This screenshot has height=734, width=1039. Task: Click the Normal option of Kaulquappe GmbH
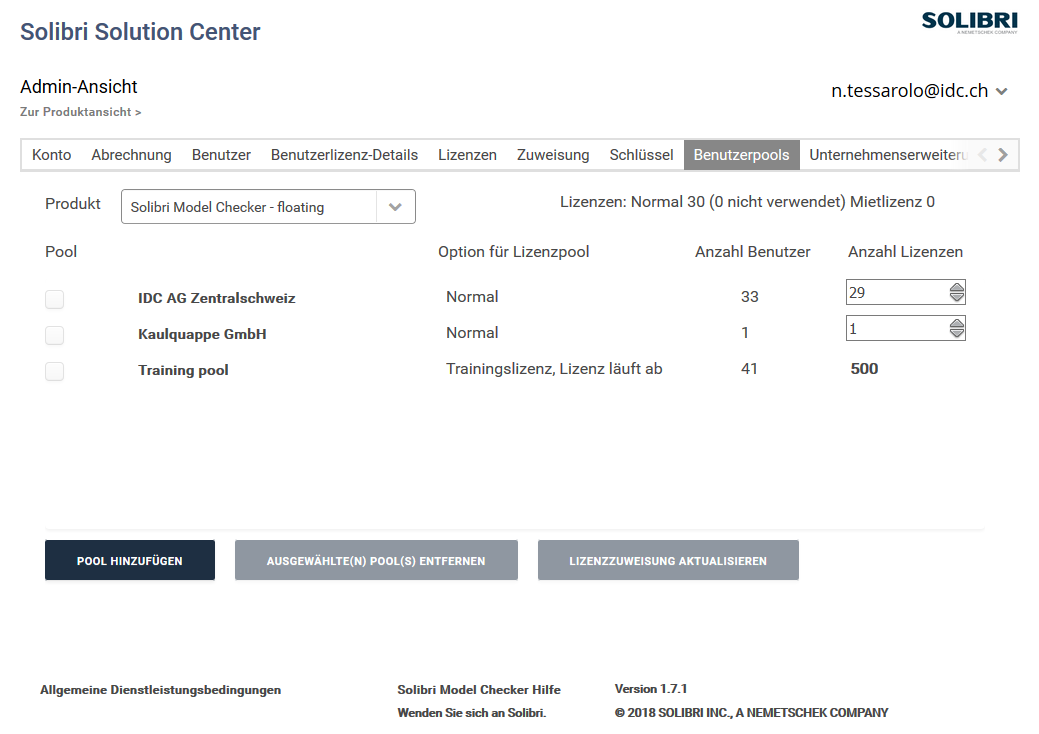click(472, 333)
